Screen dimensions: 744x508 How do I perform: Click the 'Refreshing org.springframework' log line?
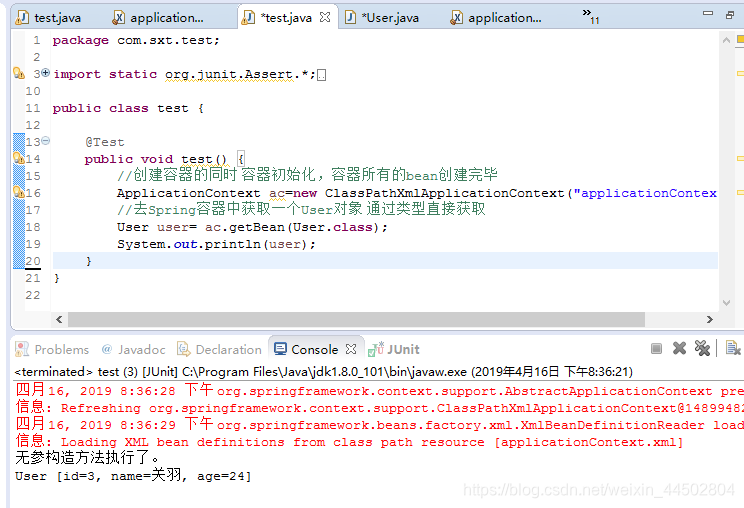point(379,408)
